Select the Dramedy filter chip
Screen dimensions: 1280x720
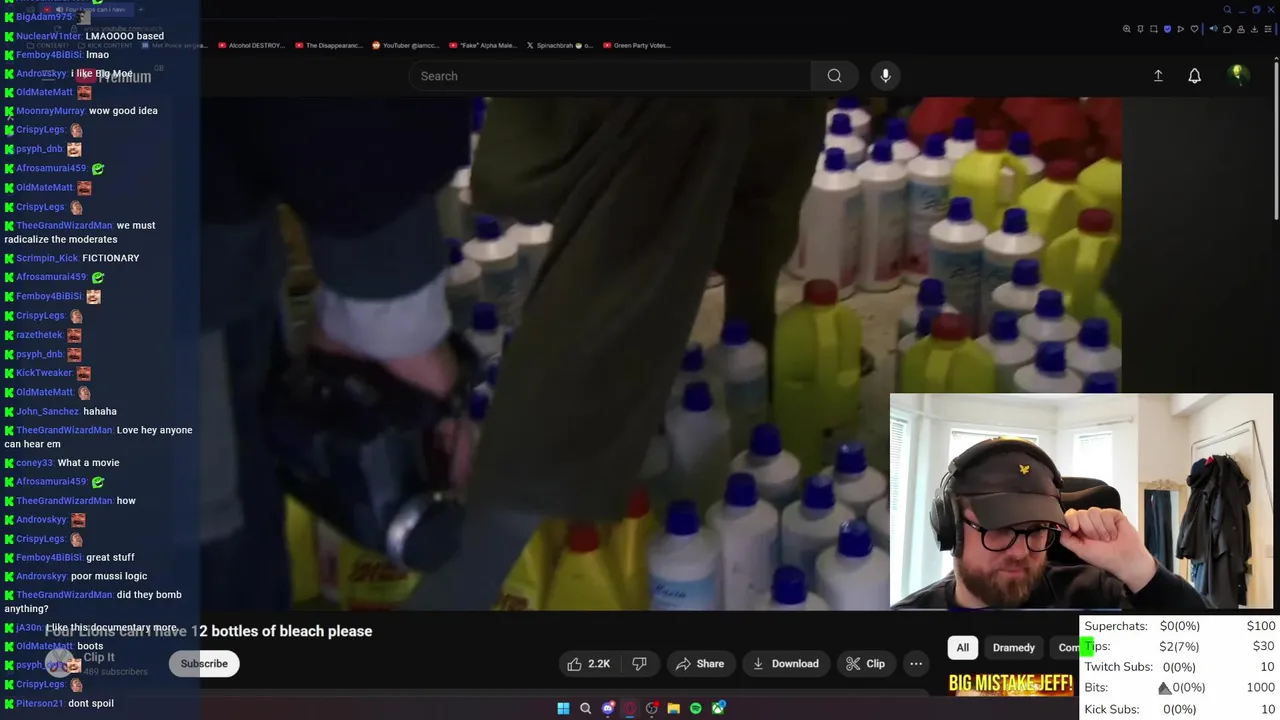click(x=1013, y=647)
